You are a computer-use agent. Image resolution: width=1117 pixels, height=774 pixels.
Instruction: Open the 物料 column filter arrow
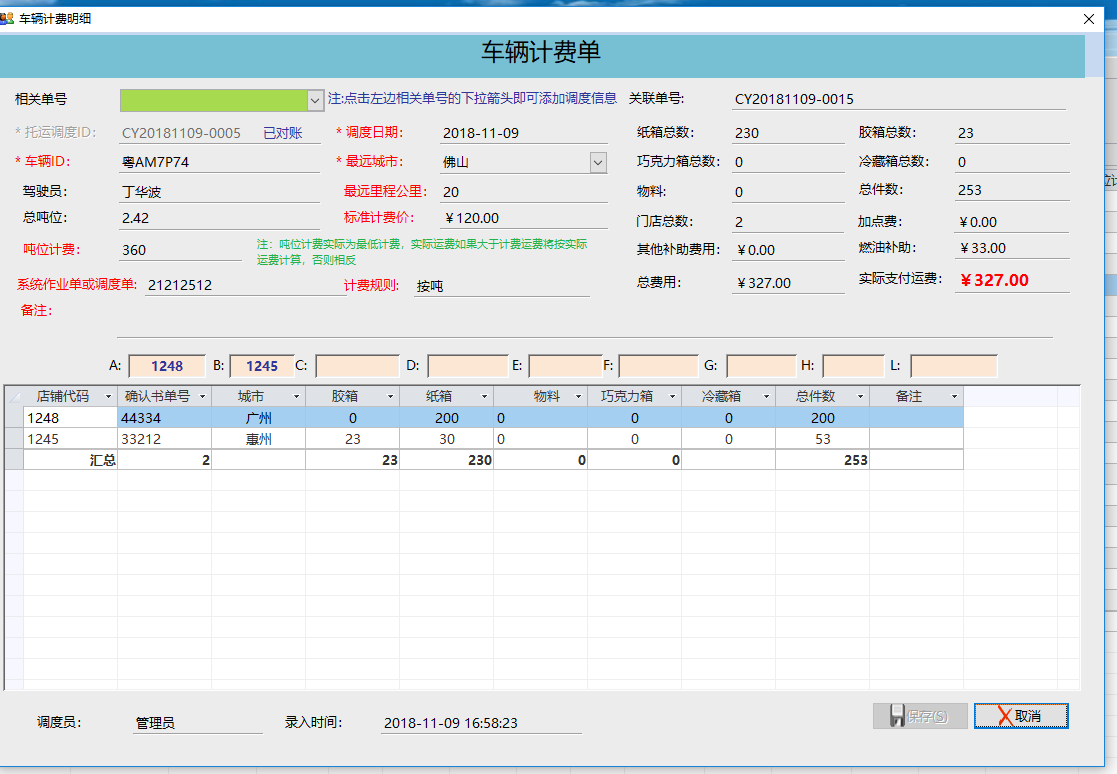[578, 397]
